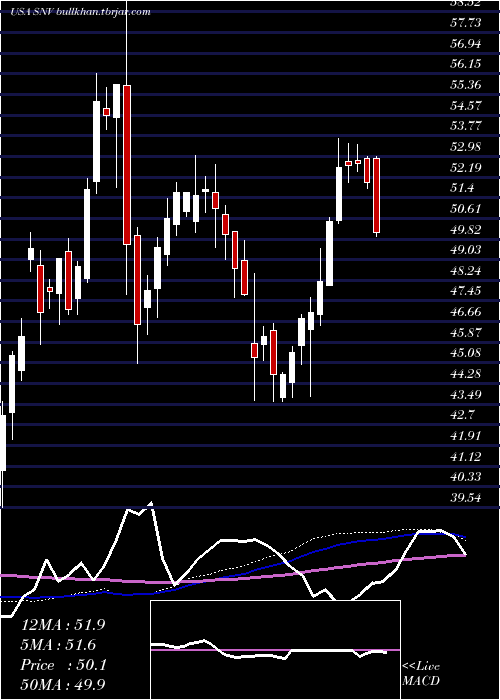Click the last red candle on the right
The image size is (500, 700).
click(x=376, y=196)
